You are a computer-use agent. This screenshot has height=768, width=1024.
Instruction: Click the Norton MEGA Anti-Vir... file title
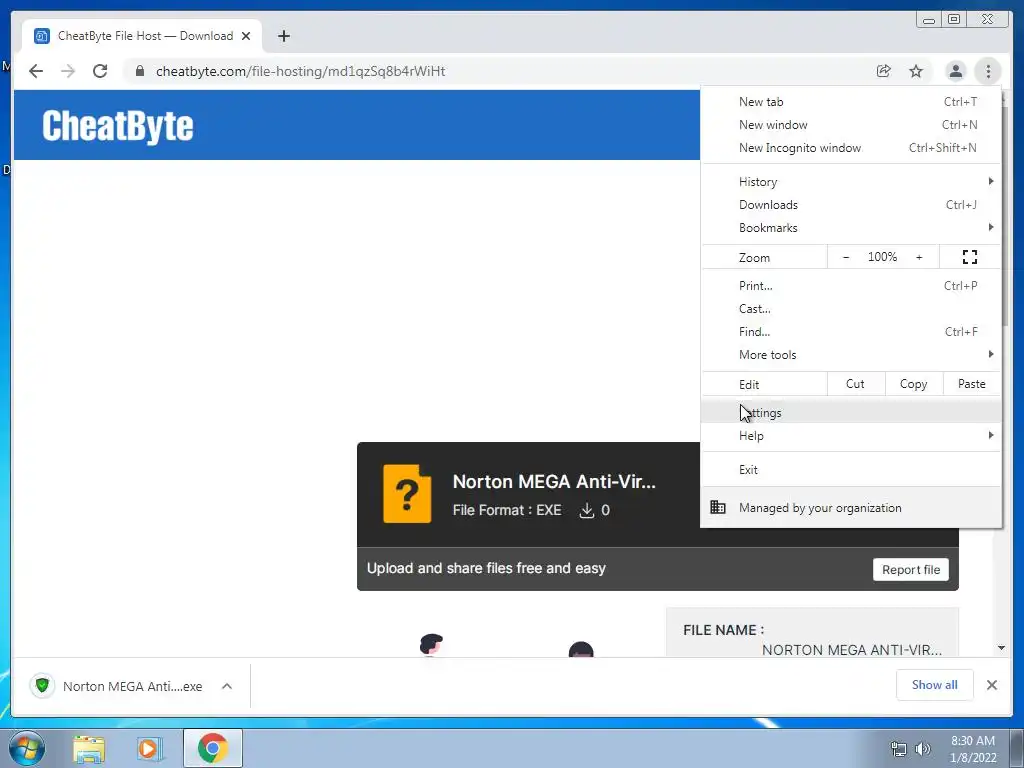point(554,482)
